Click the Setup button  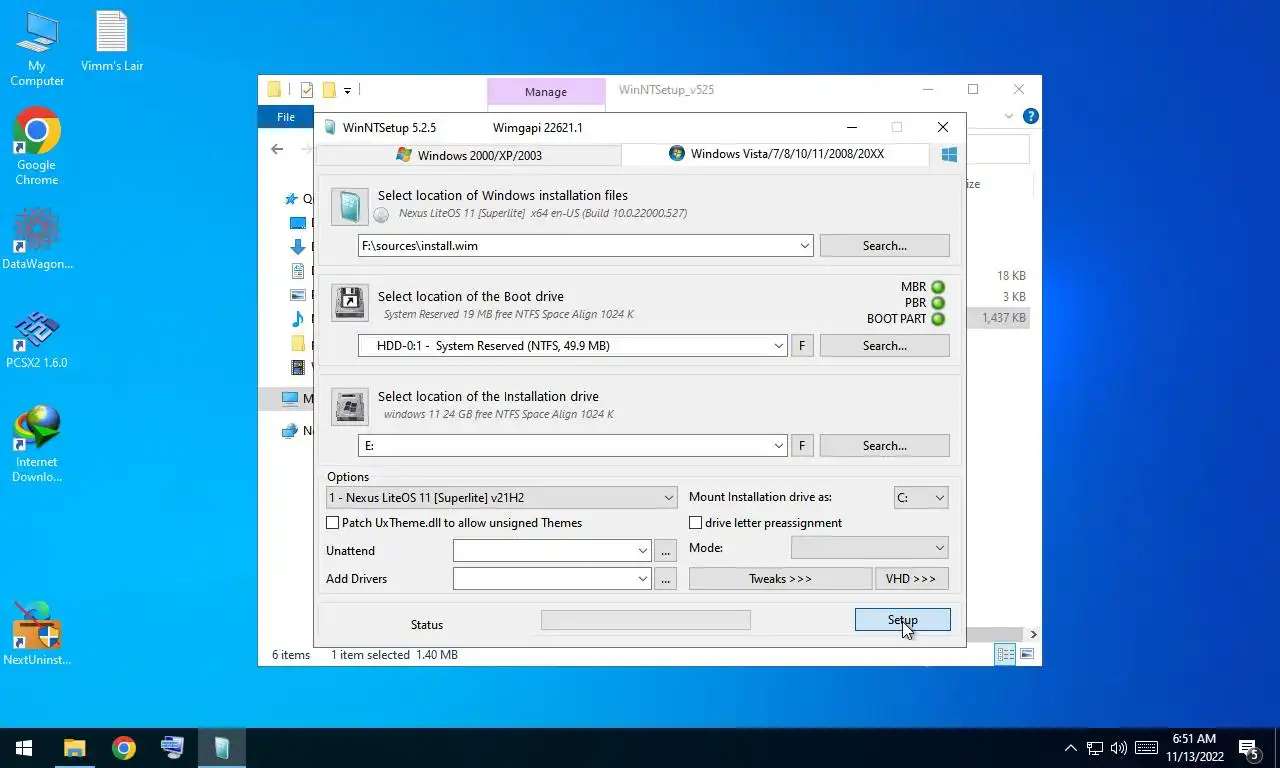(902, 620)
